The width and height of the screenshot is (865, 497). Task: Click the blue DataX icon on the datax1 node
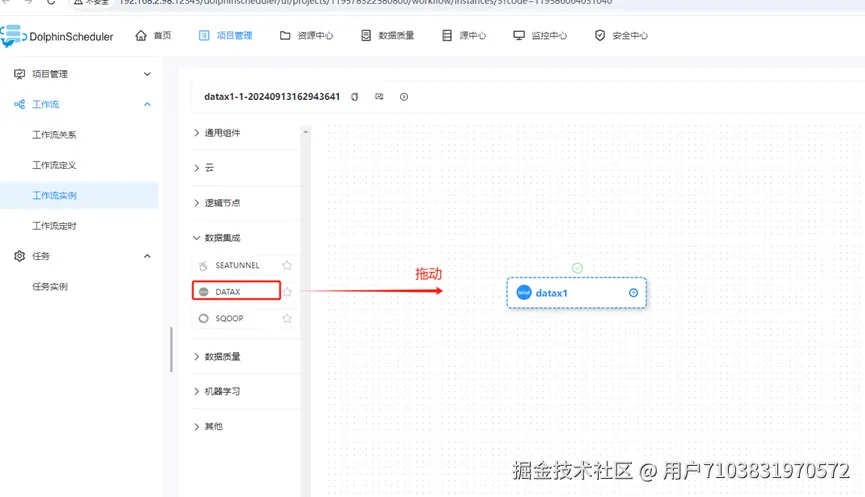click(x=524, y=293)
